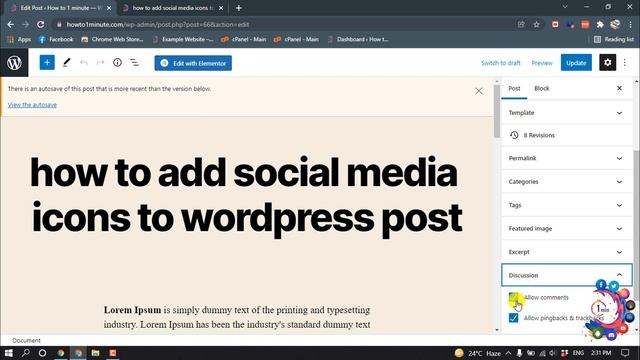640x360 pixels.
Task: Open the Windows Start menu
Action: (x=8, y=353)
